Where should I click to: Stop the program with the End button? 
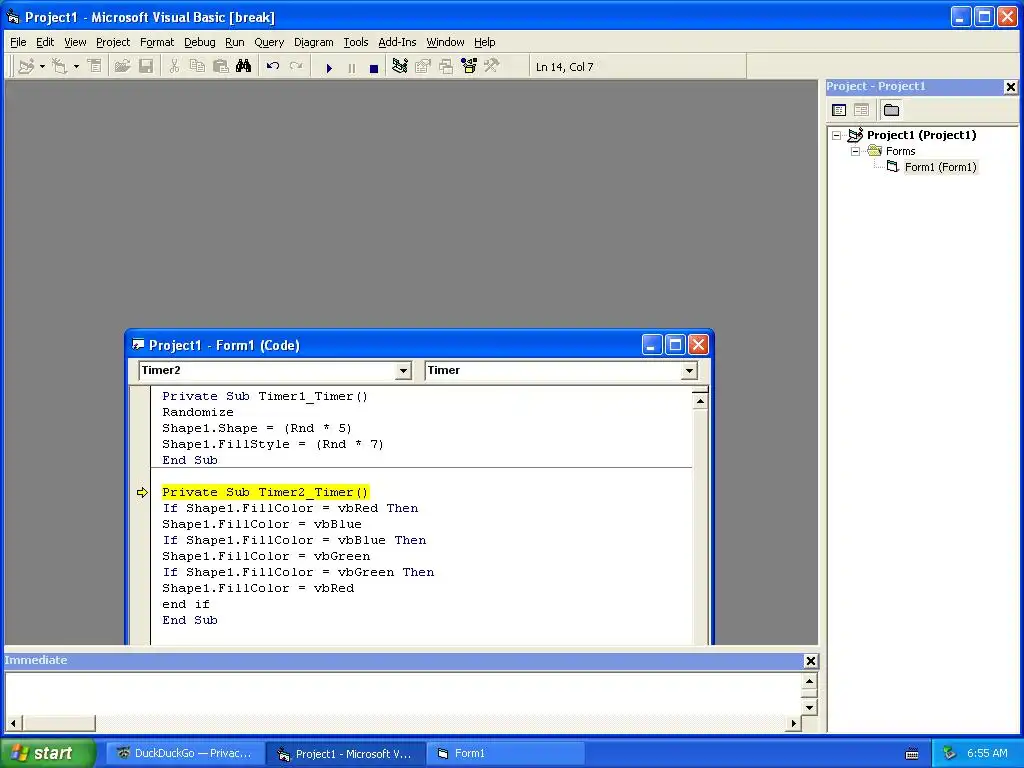coord(374,68)
